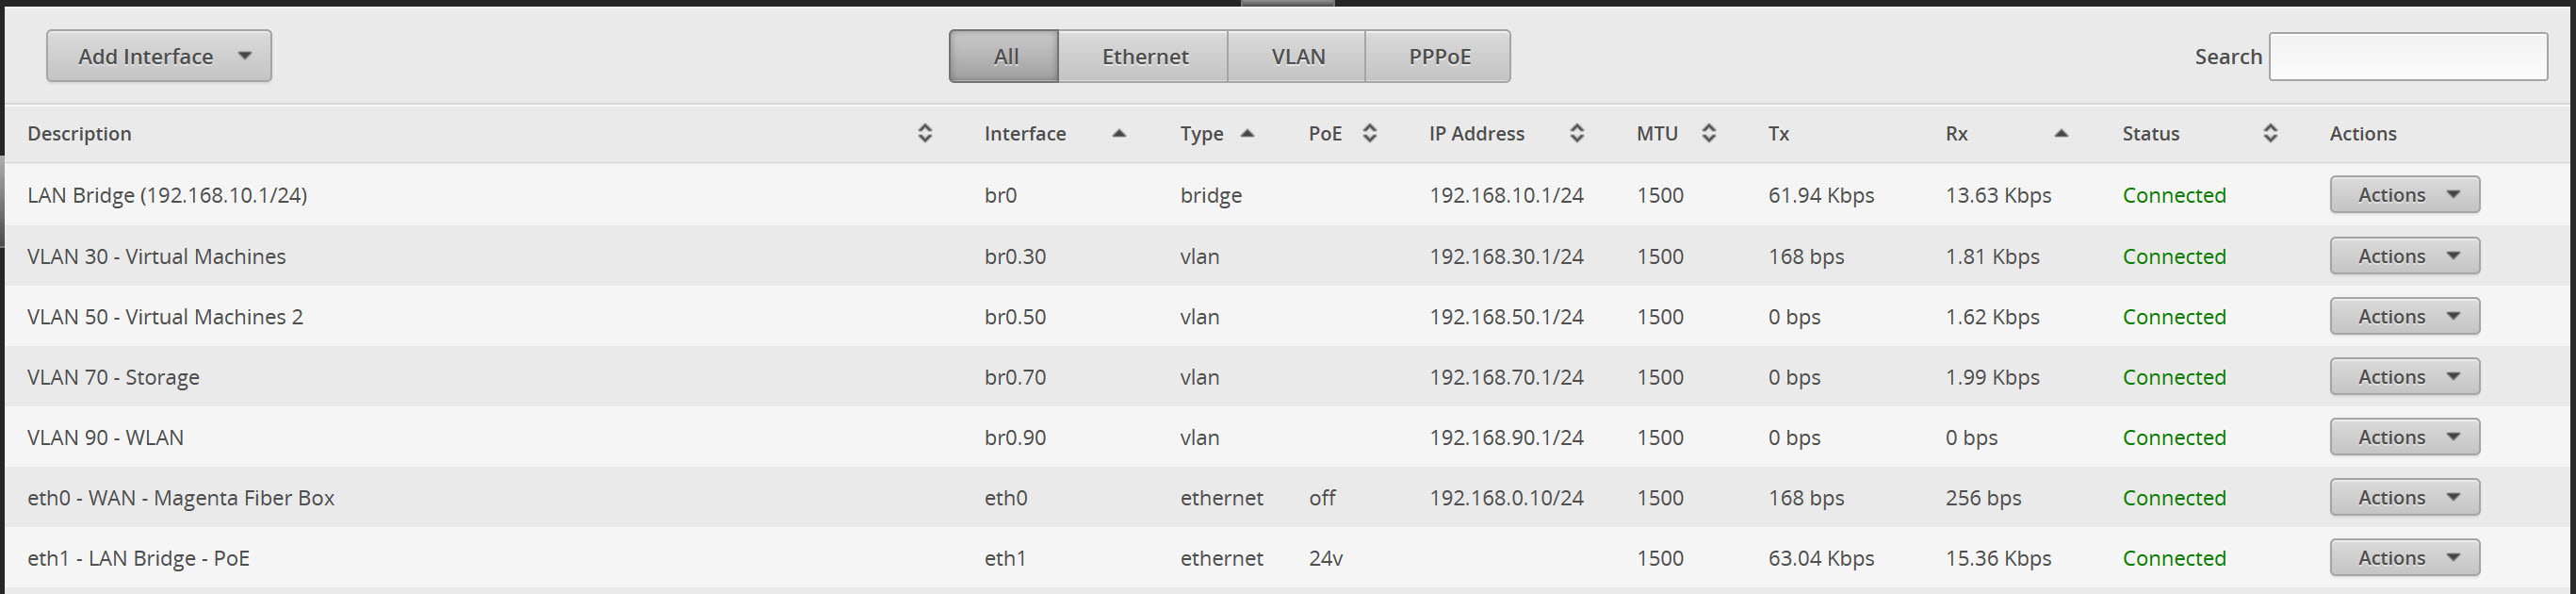Switch to the PPPoE tab
Image resolution: width=2576 pixels, height=594 pixels.
tap(1439, 56)
